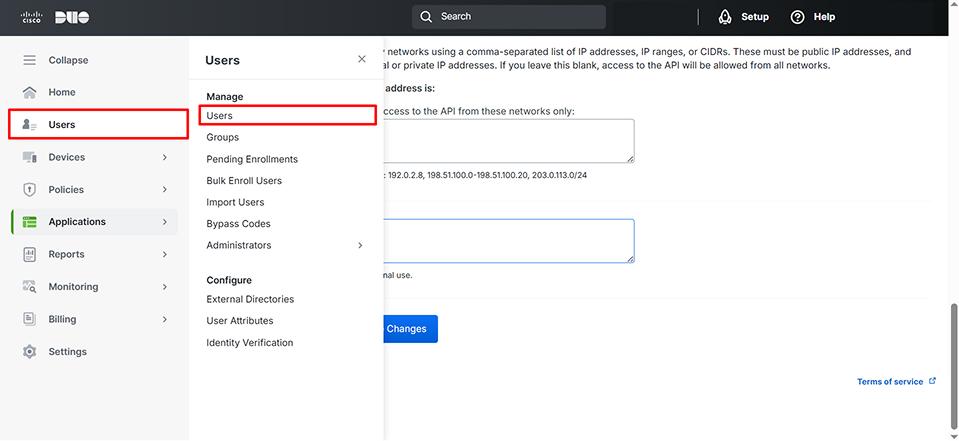Close the Users flyout panel

[362, 60]
